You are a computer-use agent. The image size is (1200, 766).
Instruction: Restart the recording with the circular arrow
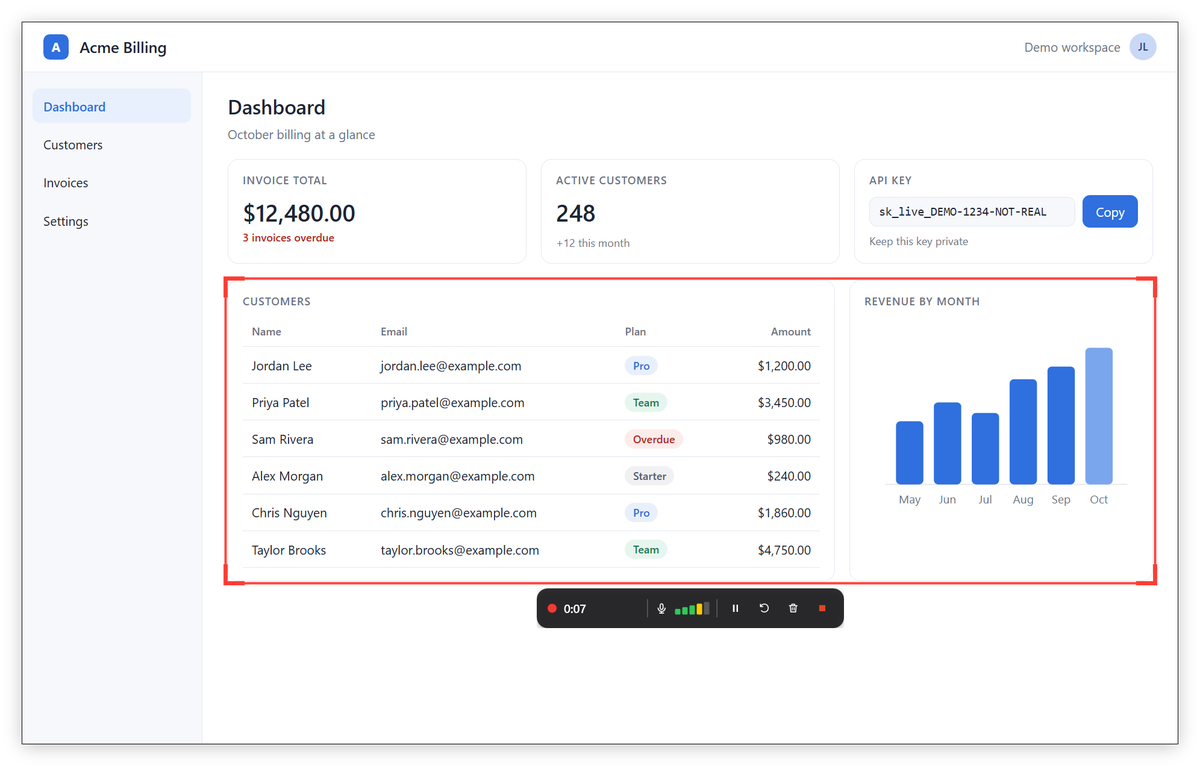tap(764, 608)
